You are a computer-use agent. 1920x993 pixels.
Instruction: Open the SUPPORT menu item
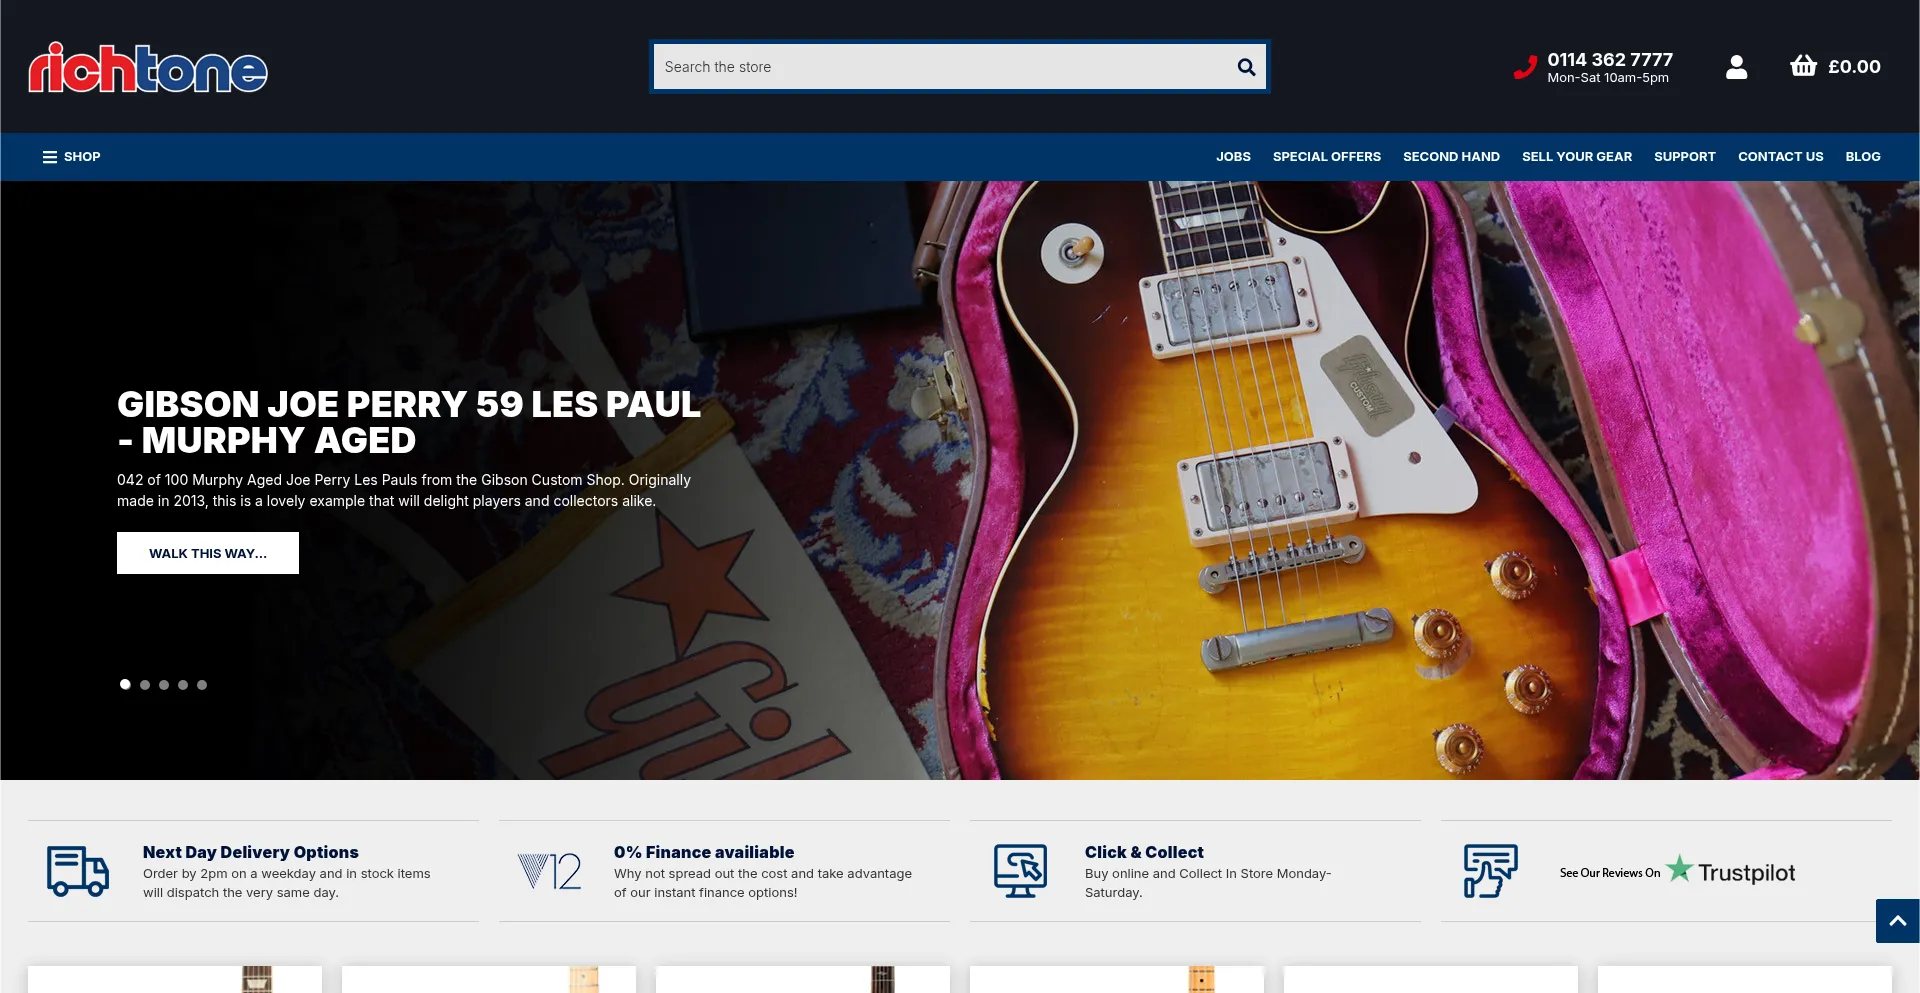(1684, 157)
